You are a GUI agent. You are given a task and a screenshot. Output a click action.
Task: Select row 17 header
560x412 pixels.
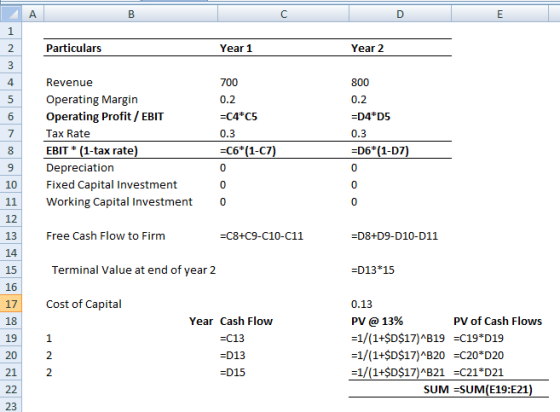pyautogui.click(x=11, y=304)
